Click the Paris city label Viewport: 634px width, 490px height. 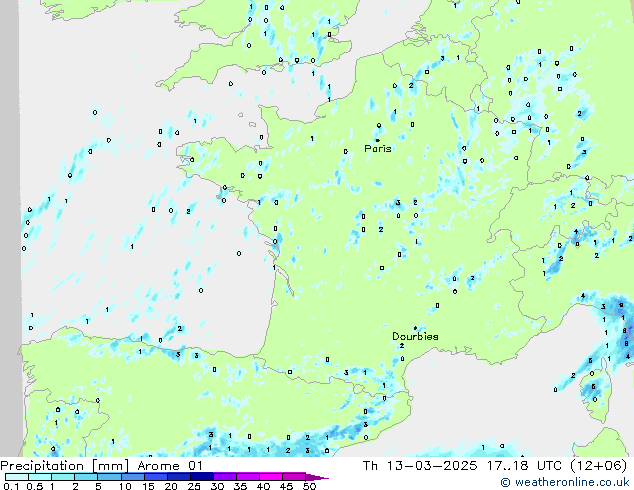pos(378,149)
